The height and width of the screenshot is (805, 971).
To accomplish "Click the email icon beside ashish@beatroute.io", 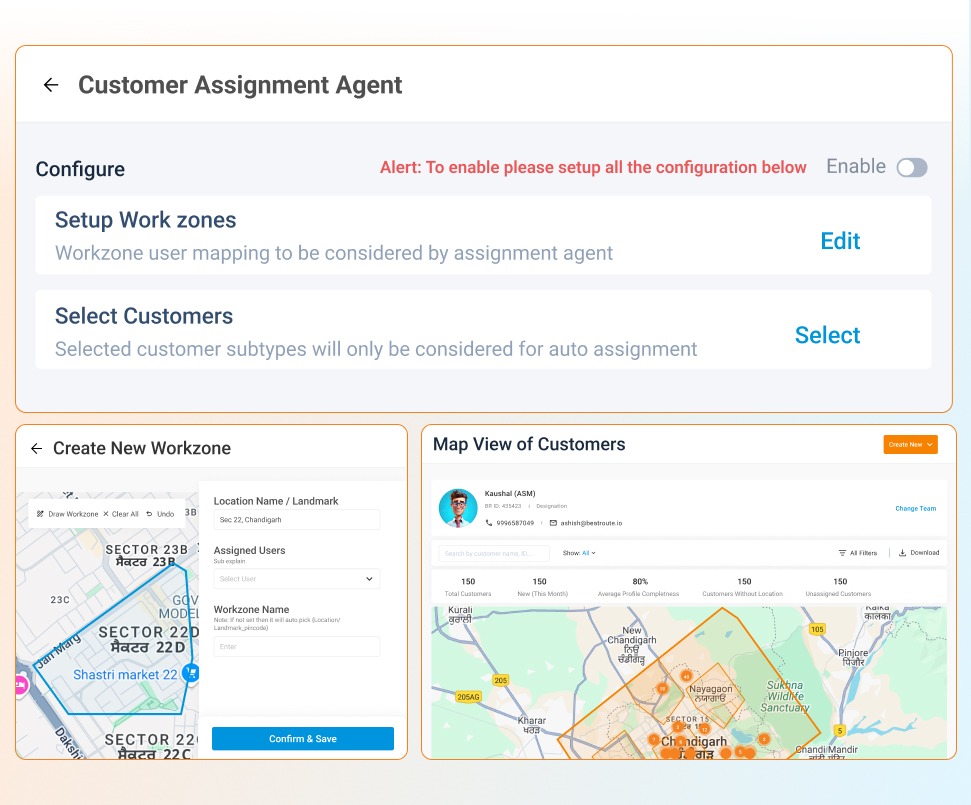I will (553, 523).
